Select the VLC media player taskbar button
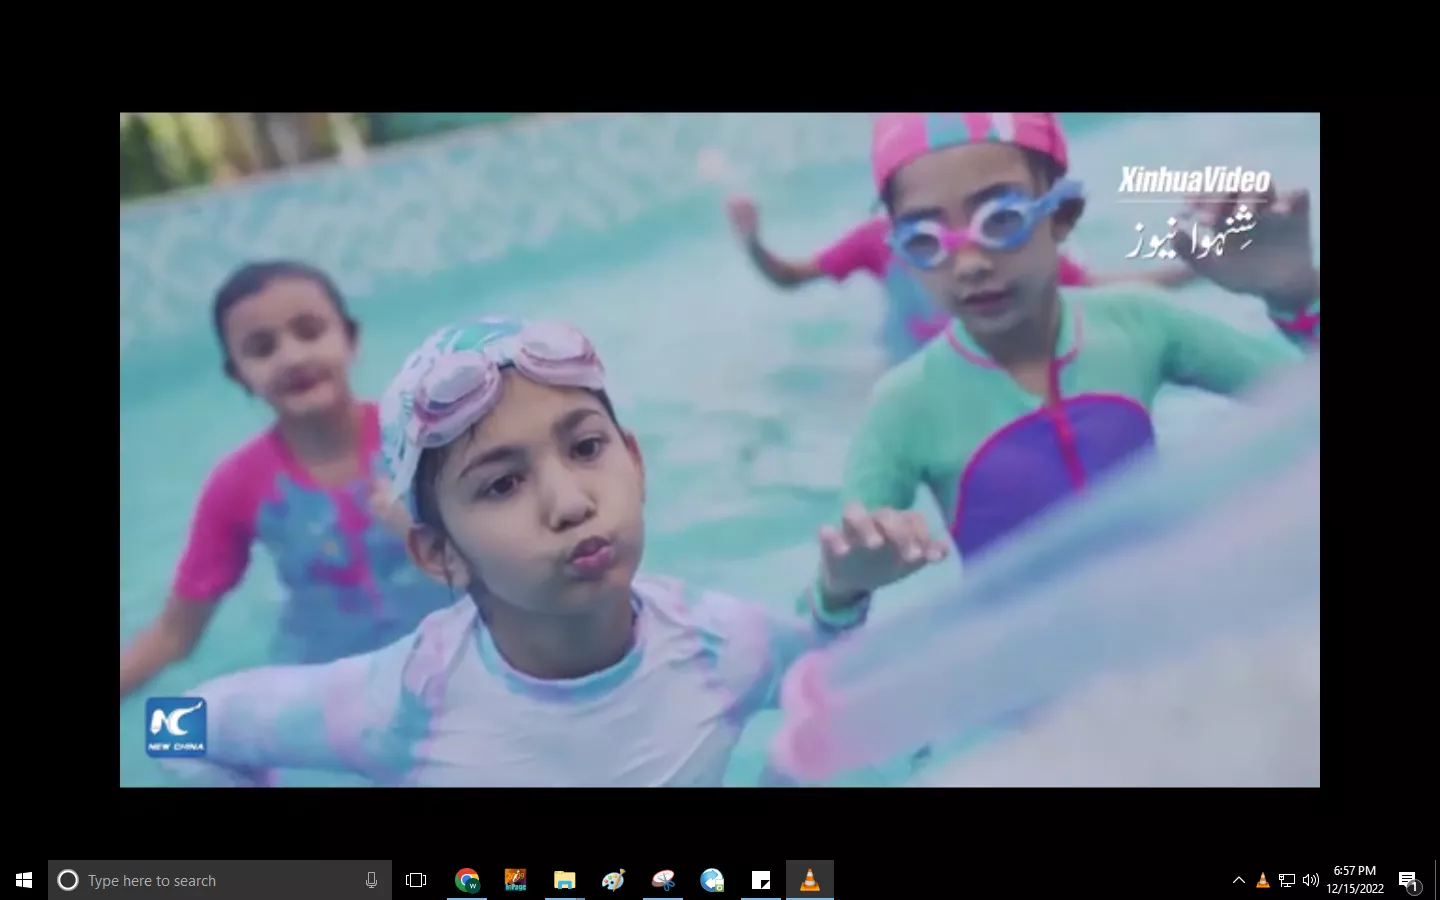The width and height of the screenshot is (1440, 900). 810,880
